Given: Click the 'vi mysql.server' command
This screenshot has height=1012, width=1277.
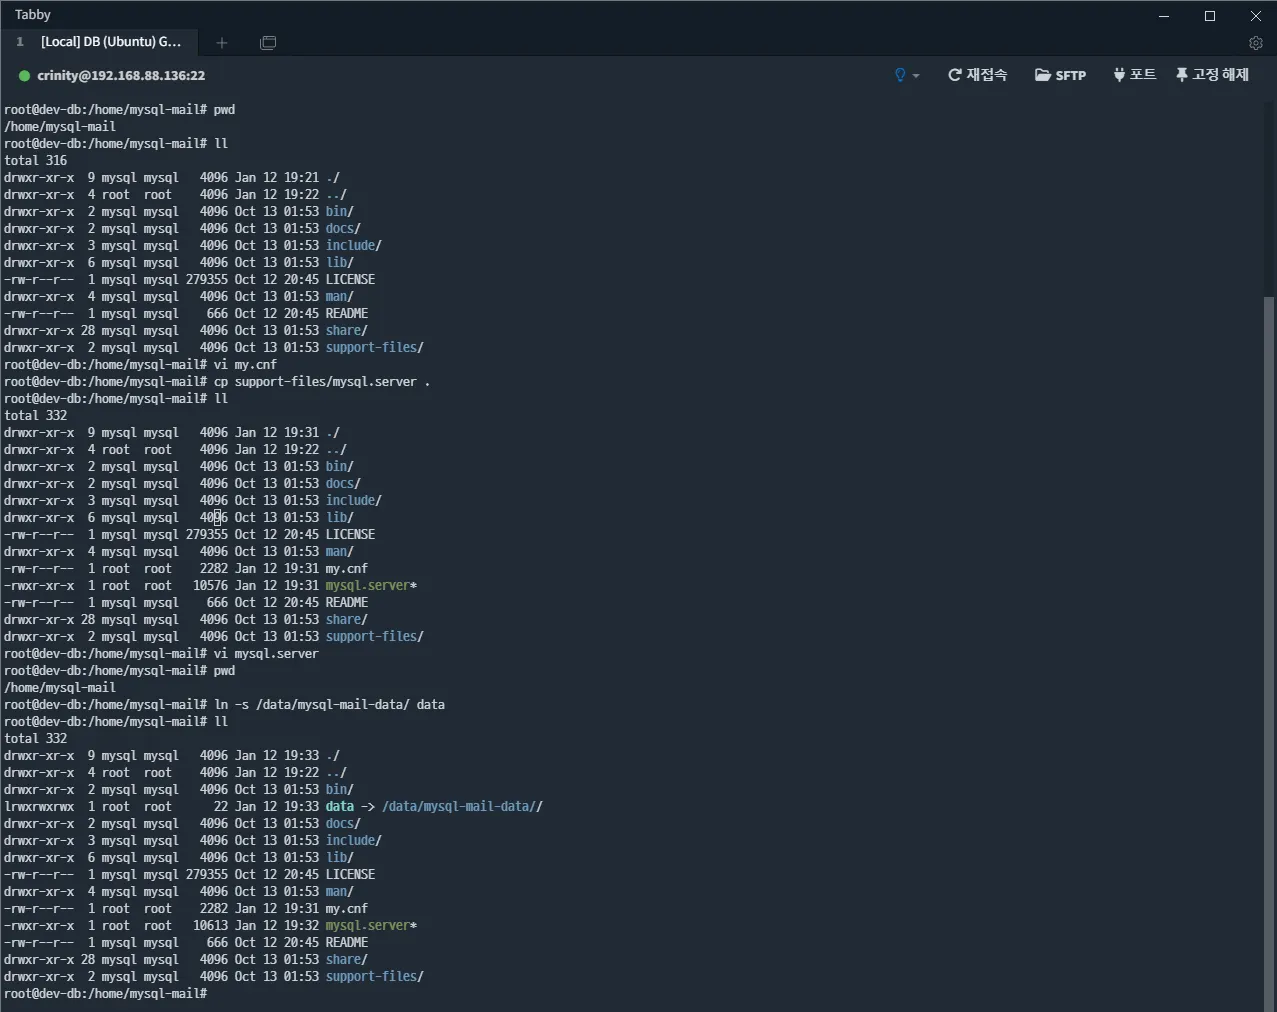Looking at the screenshot, I should click(x=266, y=653).
